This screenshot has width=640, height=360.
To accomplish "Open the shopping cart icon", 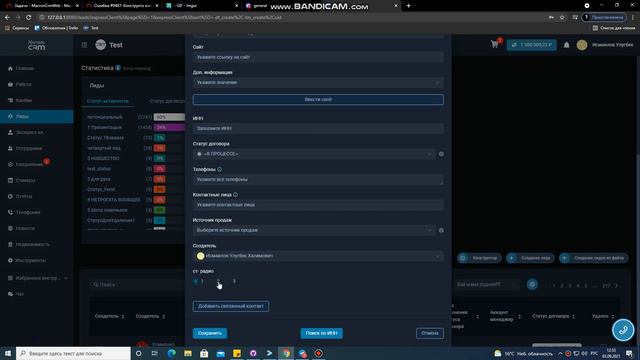I will point(495,44).
